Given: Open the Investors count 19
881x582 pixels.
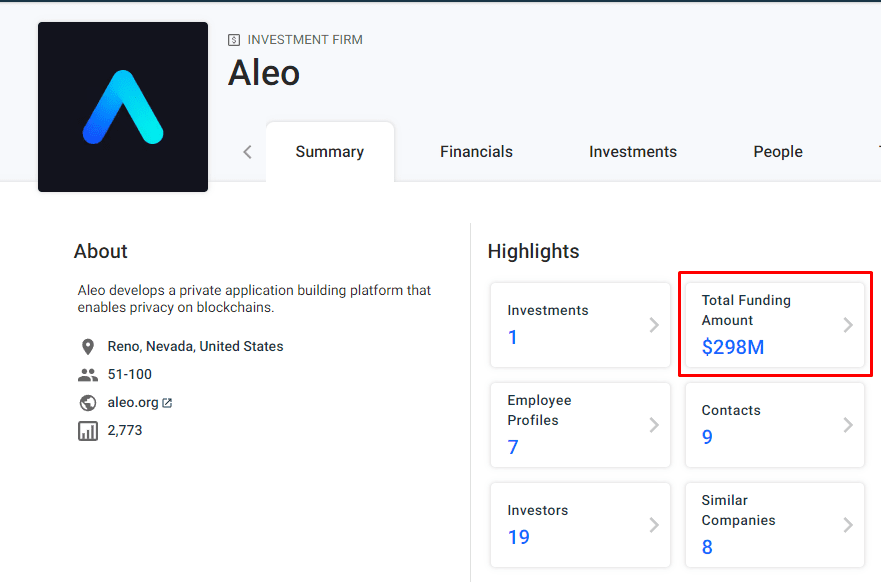Looking at the screenshot, I should click(x=519, y=537).
